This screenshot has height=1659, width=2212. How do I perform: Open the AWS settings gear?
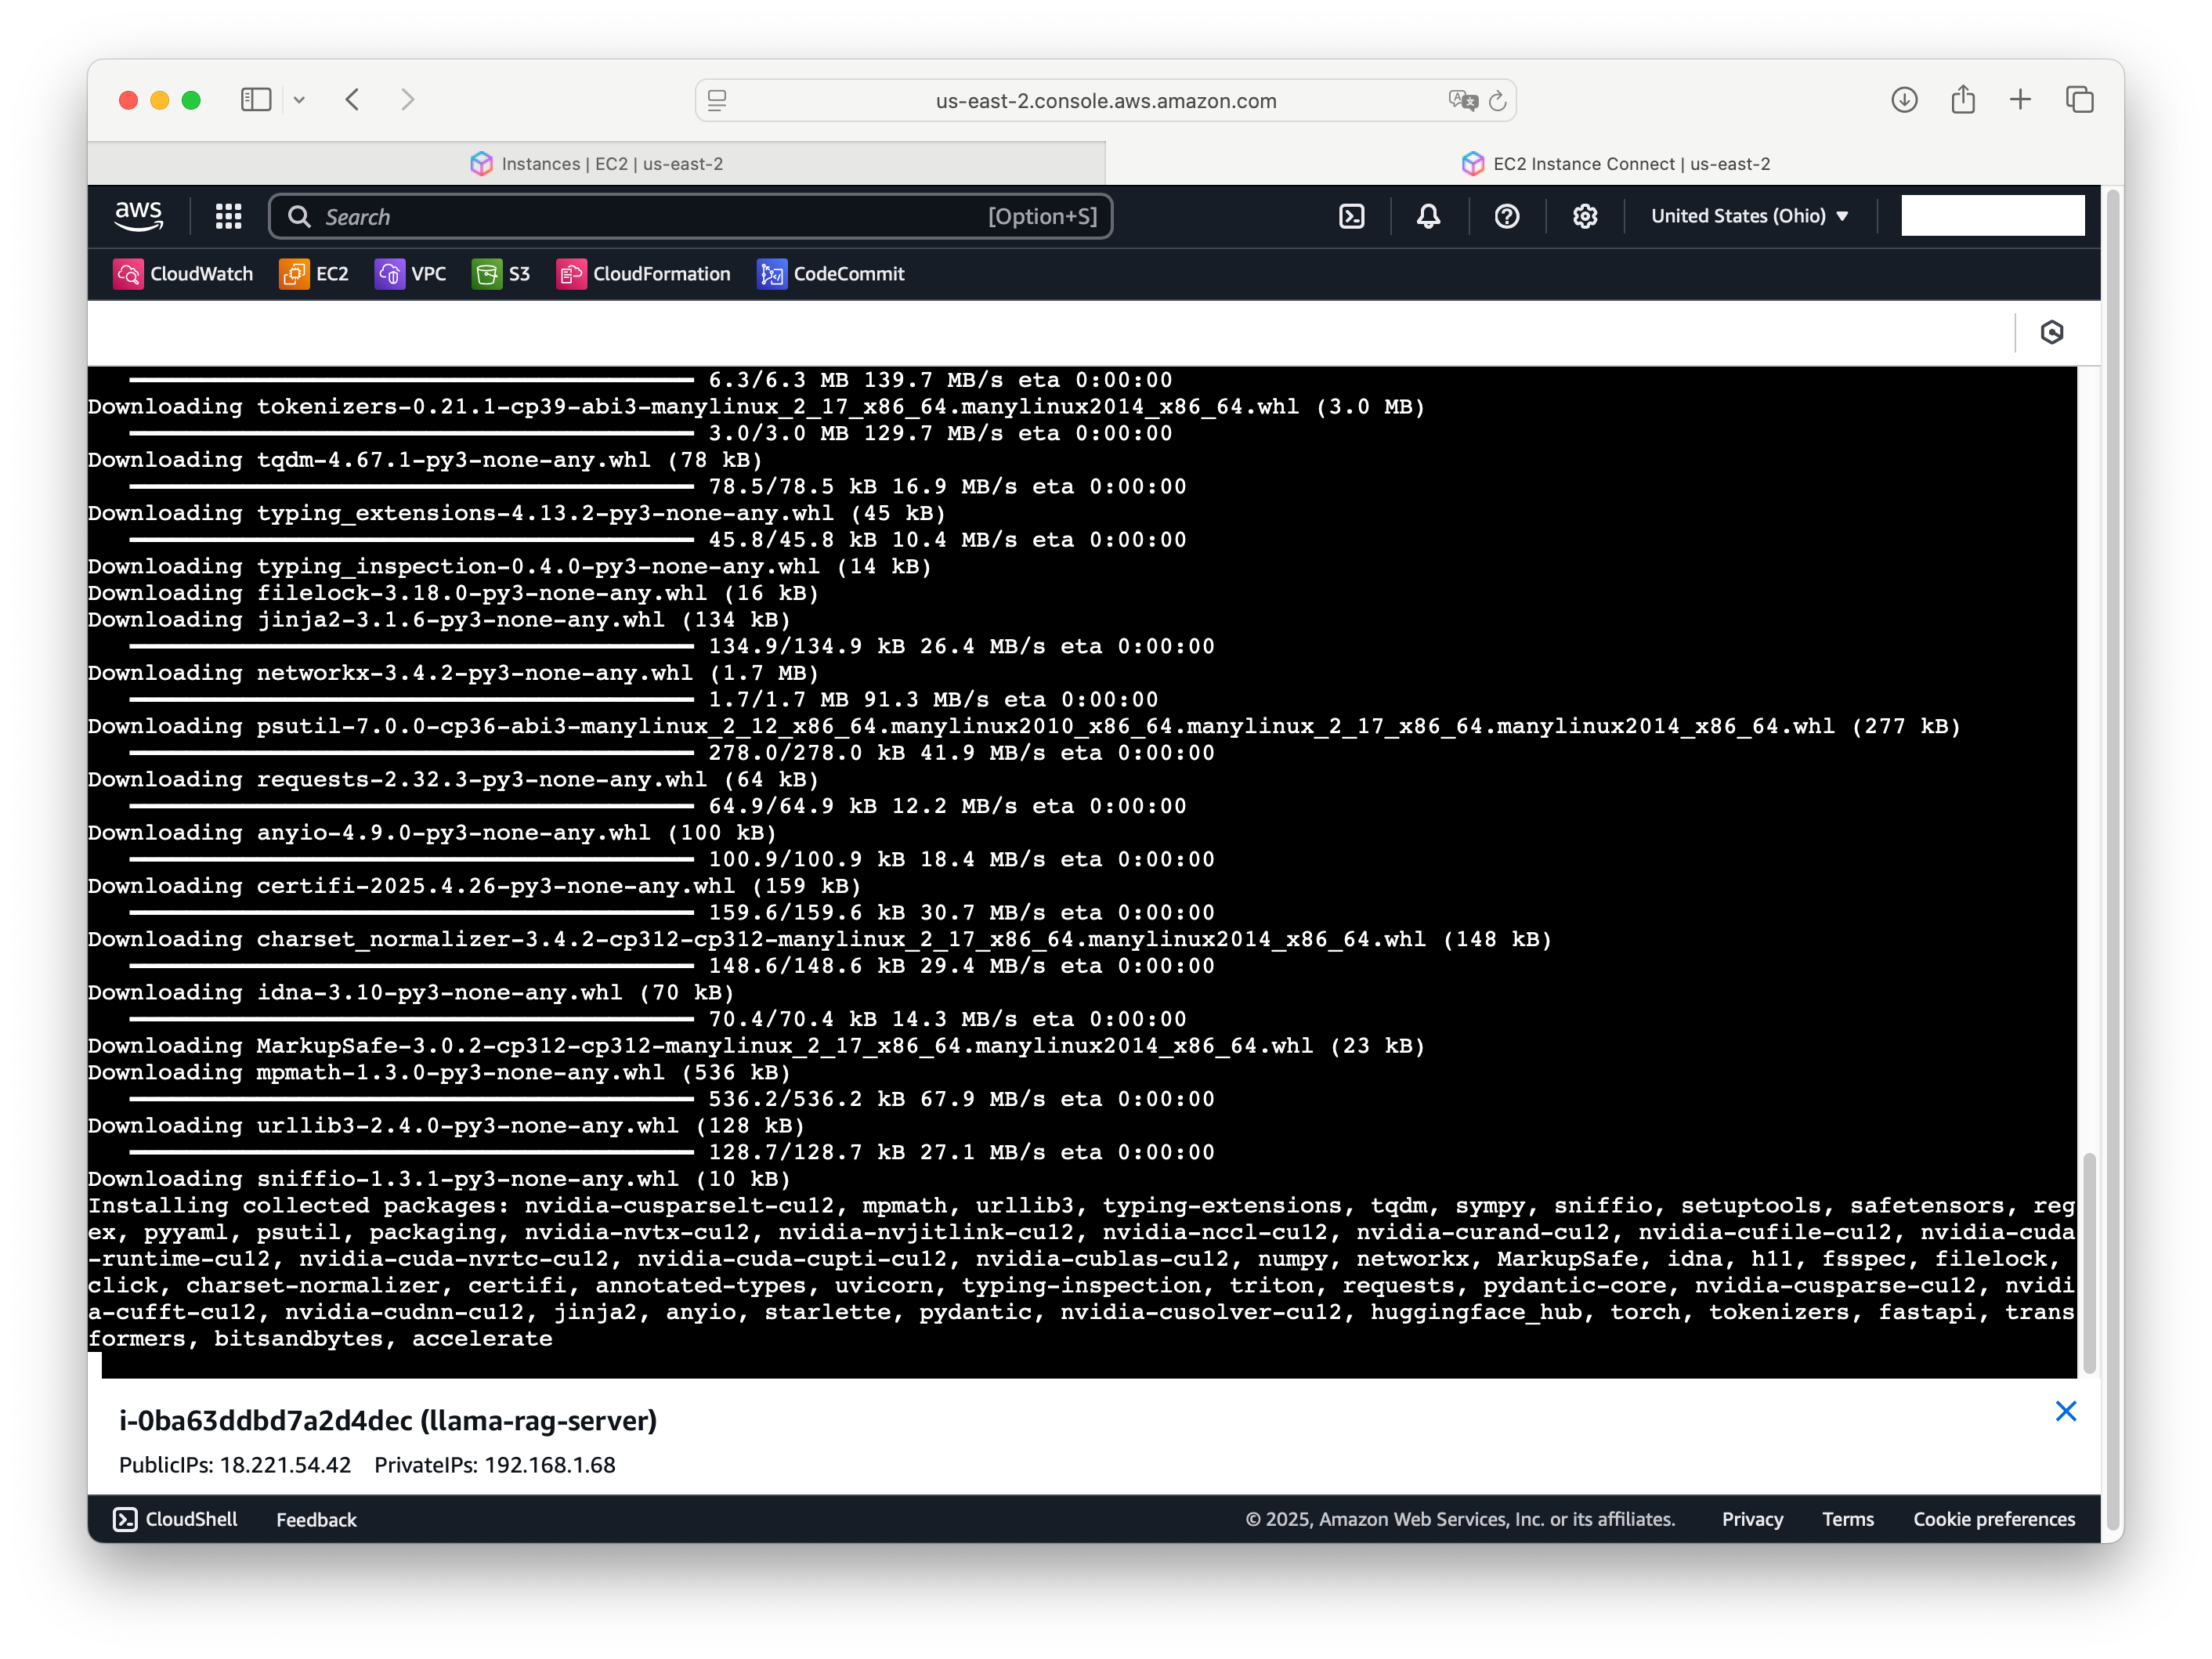1585,216
